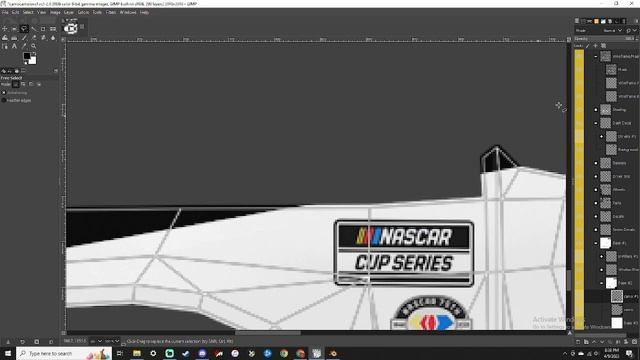The height and width of the screenshot is (360, 640).
Task: Select the Color Picker tool
Action: (24, 47)
